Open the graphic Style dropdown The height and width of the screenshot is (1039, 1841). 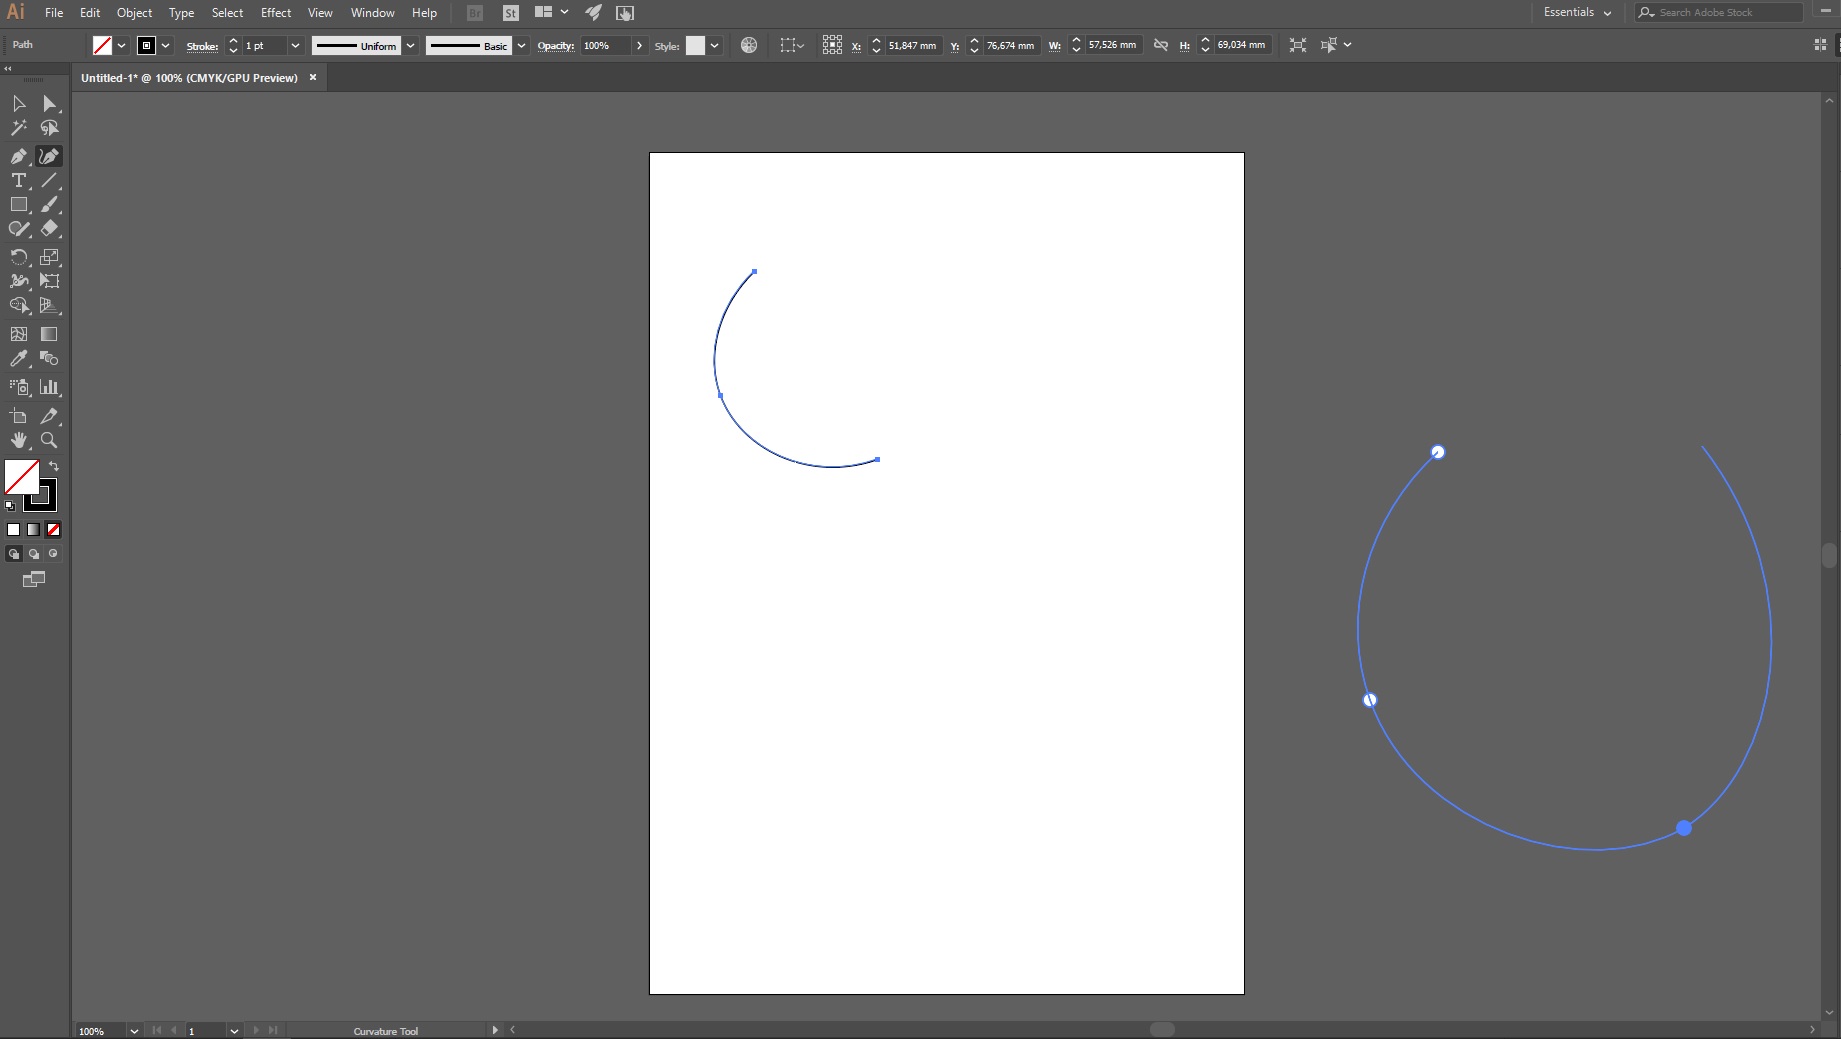pyautogui.click(x=714, y=46)
